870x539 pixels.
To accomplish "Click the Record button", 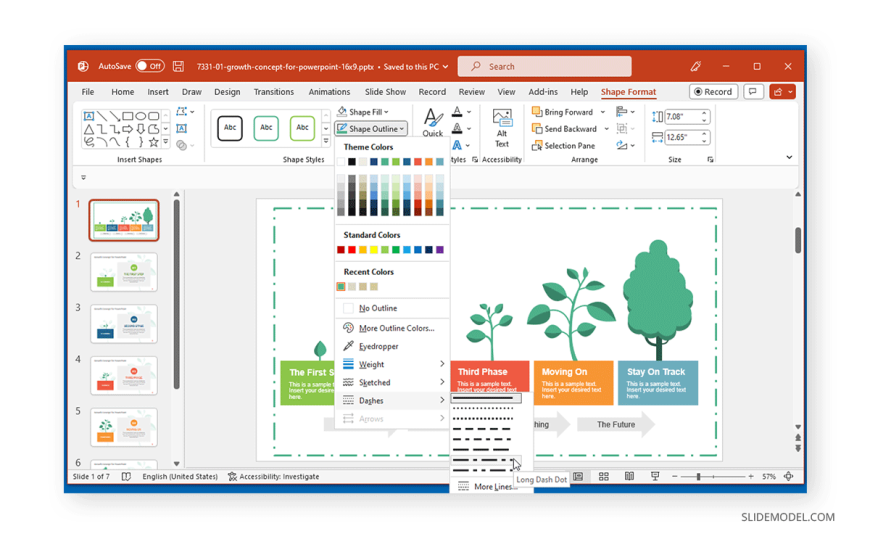I will pyautogui.click(x=714, y=92).
